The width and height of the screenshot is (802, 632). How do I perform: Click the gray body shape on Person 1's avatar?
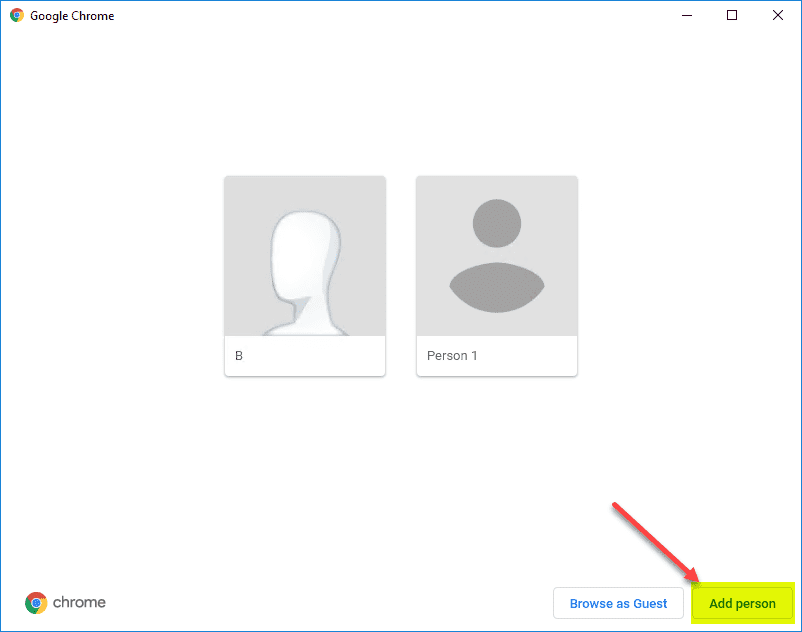coord(496,287)
